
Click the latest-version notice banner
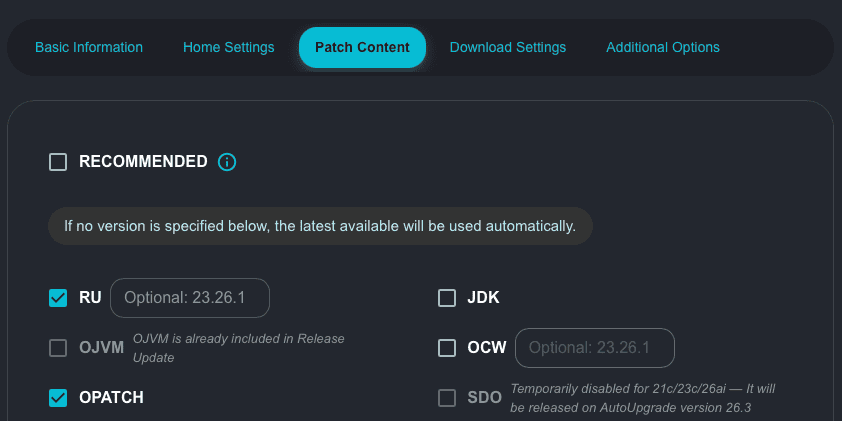[320, 226]
